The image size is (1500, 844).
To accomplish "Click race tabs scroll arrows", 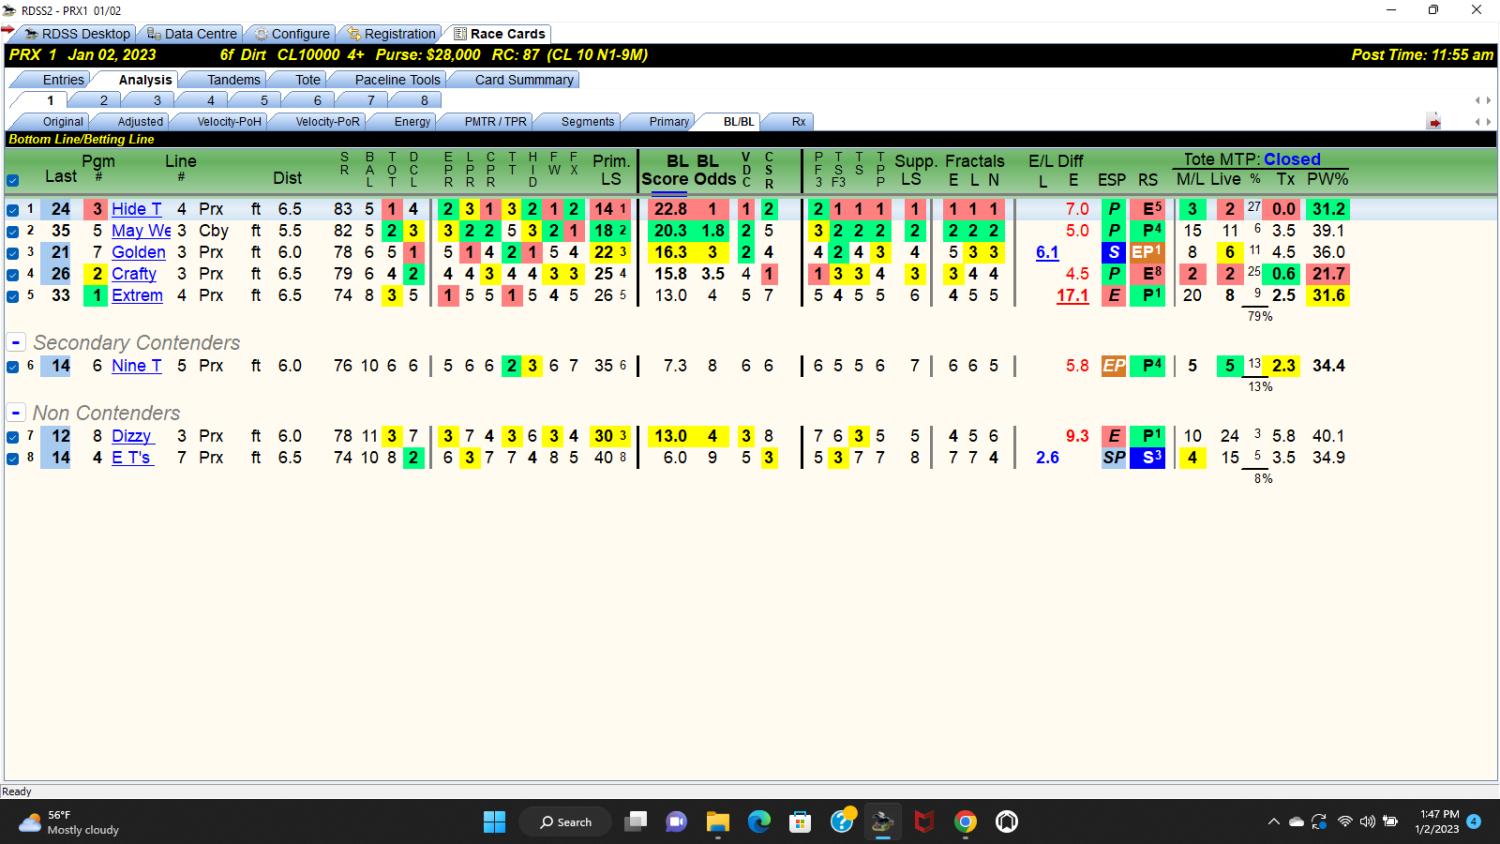I will 1483,100.
